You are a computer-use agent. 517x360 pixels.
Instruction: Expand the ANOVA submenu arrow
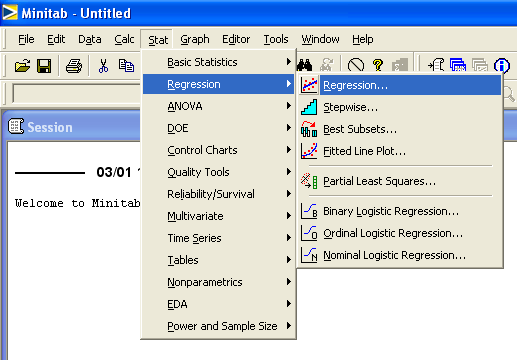[289, 106]
